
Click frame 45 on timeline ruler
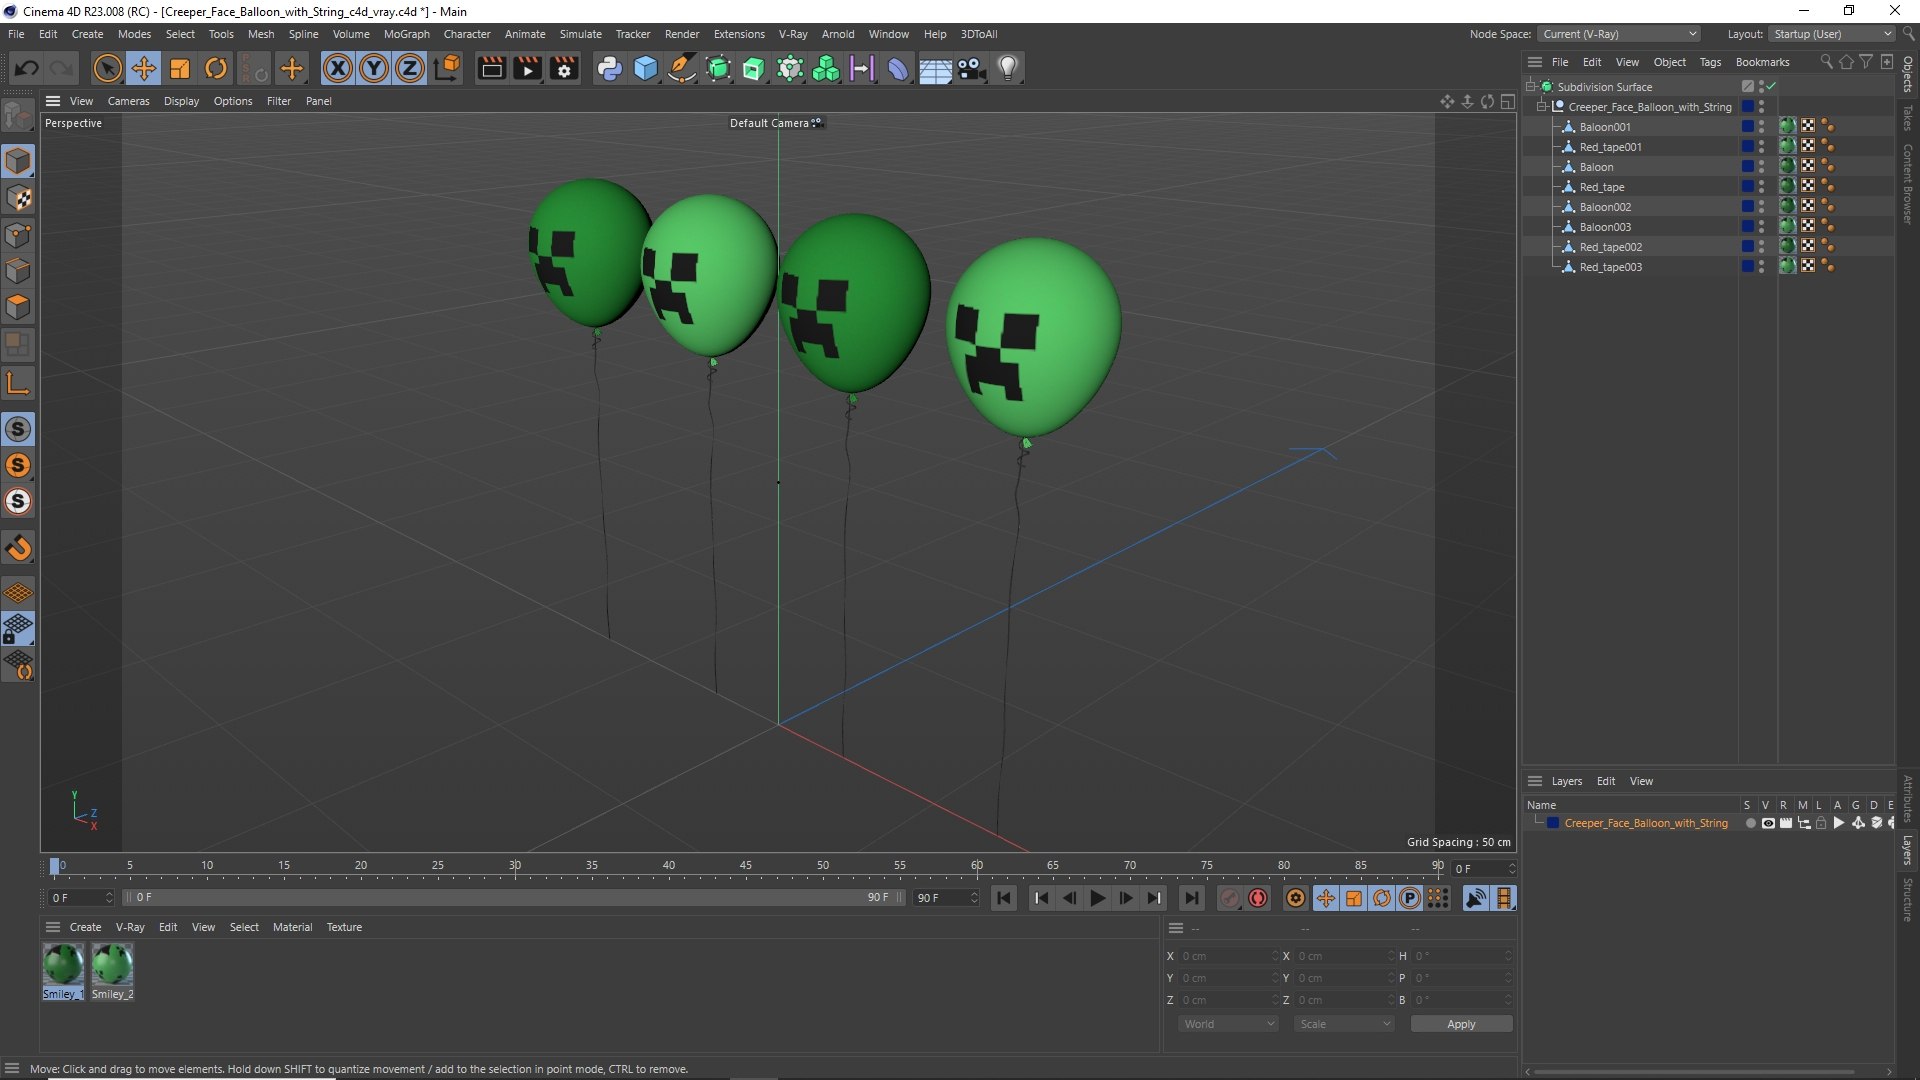[x=746, y=866]
